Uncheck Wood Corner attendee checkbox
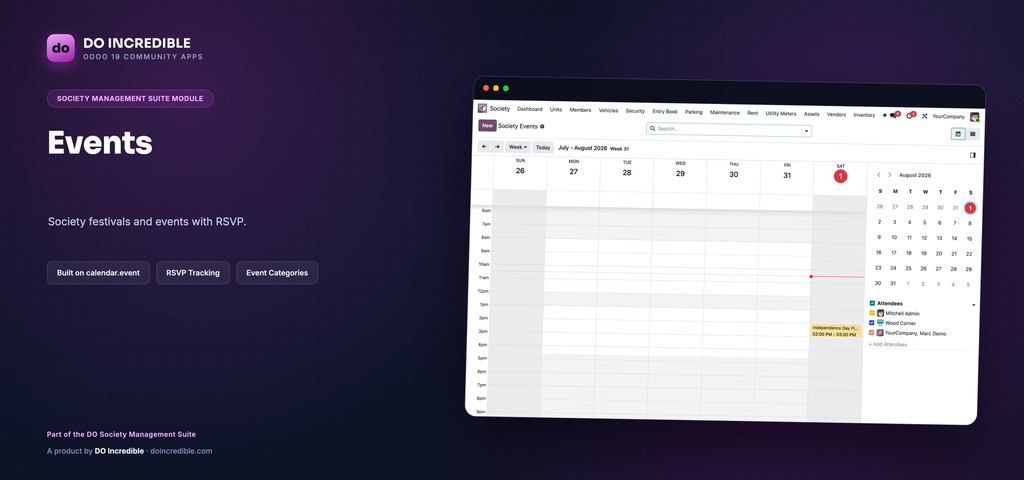Viewport: 1024px width, 480px height. (x=872, y=323)
